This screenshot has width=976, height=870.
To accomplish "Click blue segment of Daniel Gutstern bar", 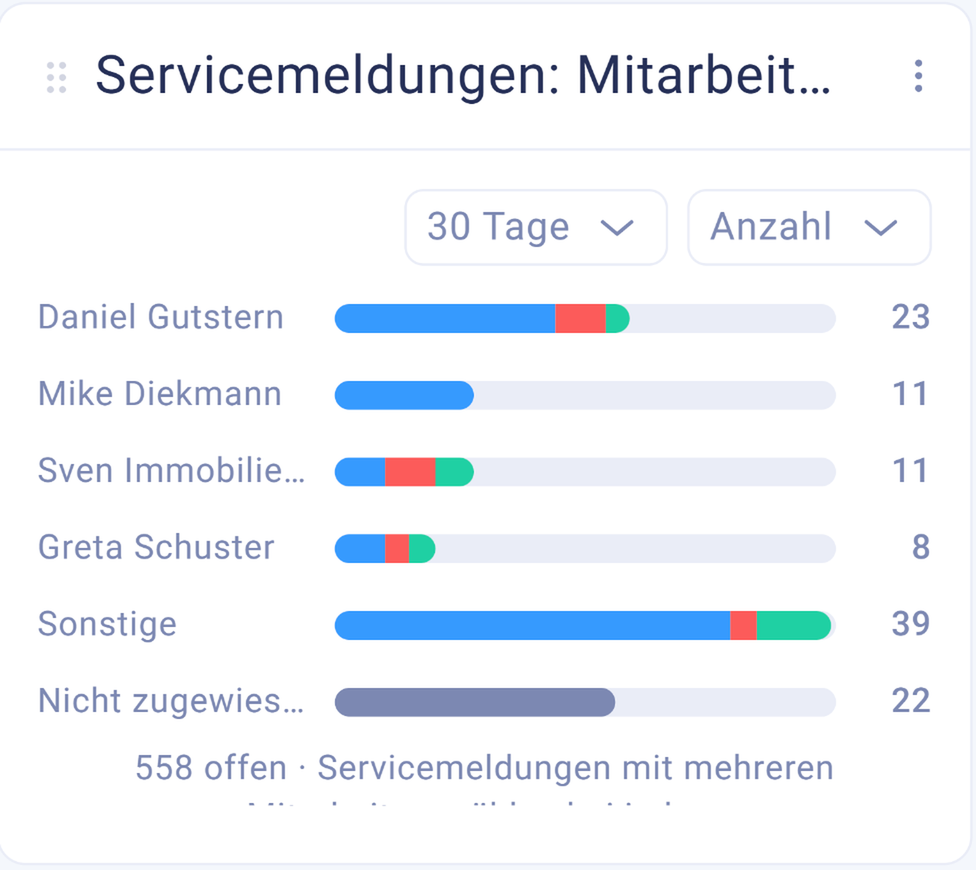I will [x=445, y=319].
